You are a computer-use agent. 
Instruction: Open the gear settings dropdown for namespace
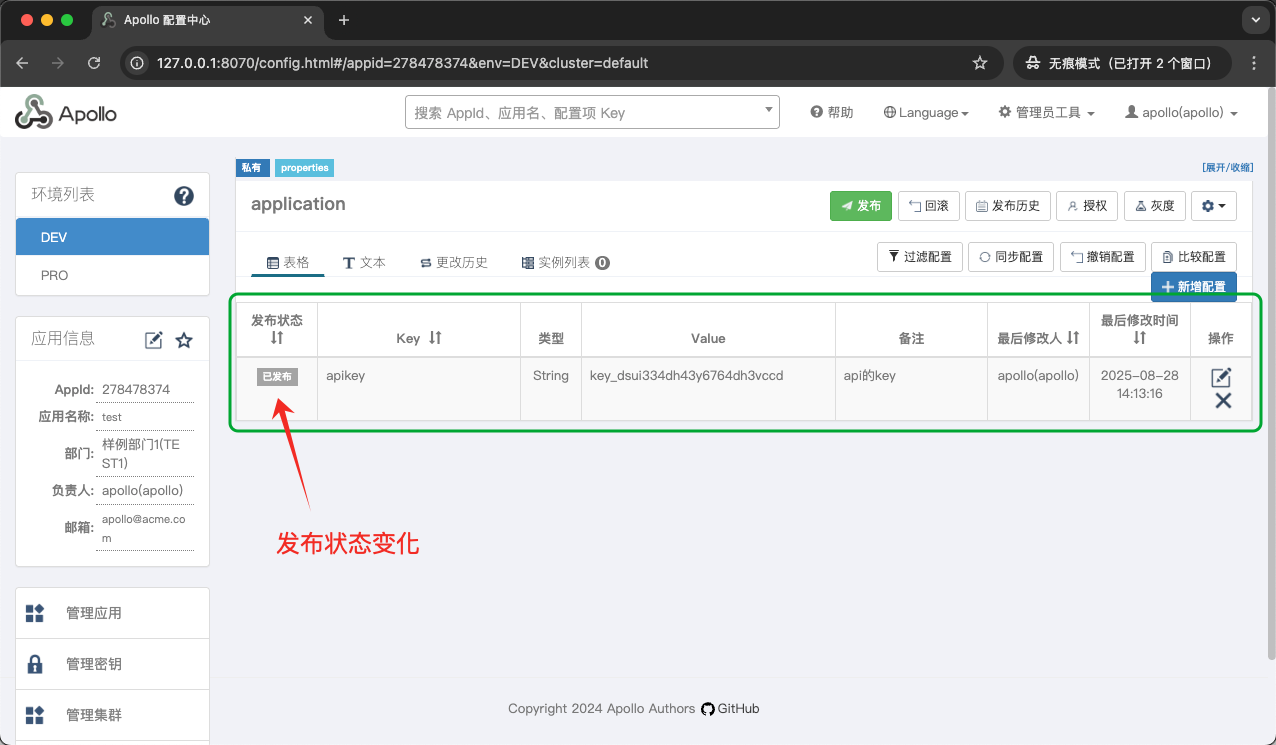point(1214,206)
